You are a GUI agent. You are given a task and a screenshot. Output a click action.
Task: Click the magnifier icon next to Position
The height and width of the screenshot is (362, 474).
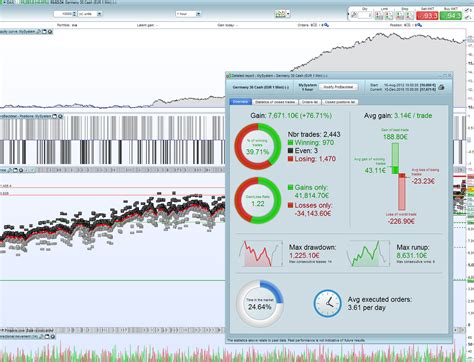(419, 25)
